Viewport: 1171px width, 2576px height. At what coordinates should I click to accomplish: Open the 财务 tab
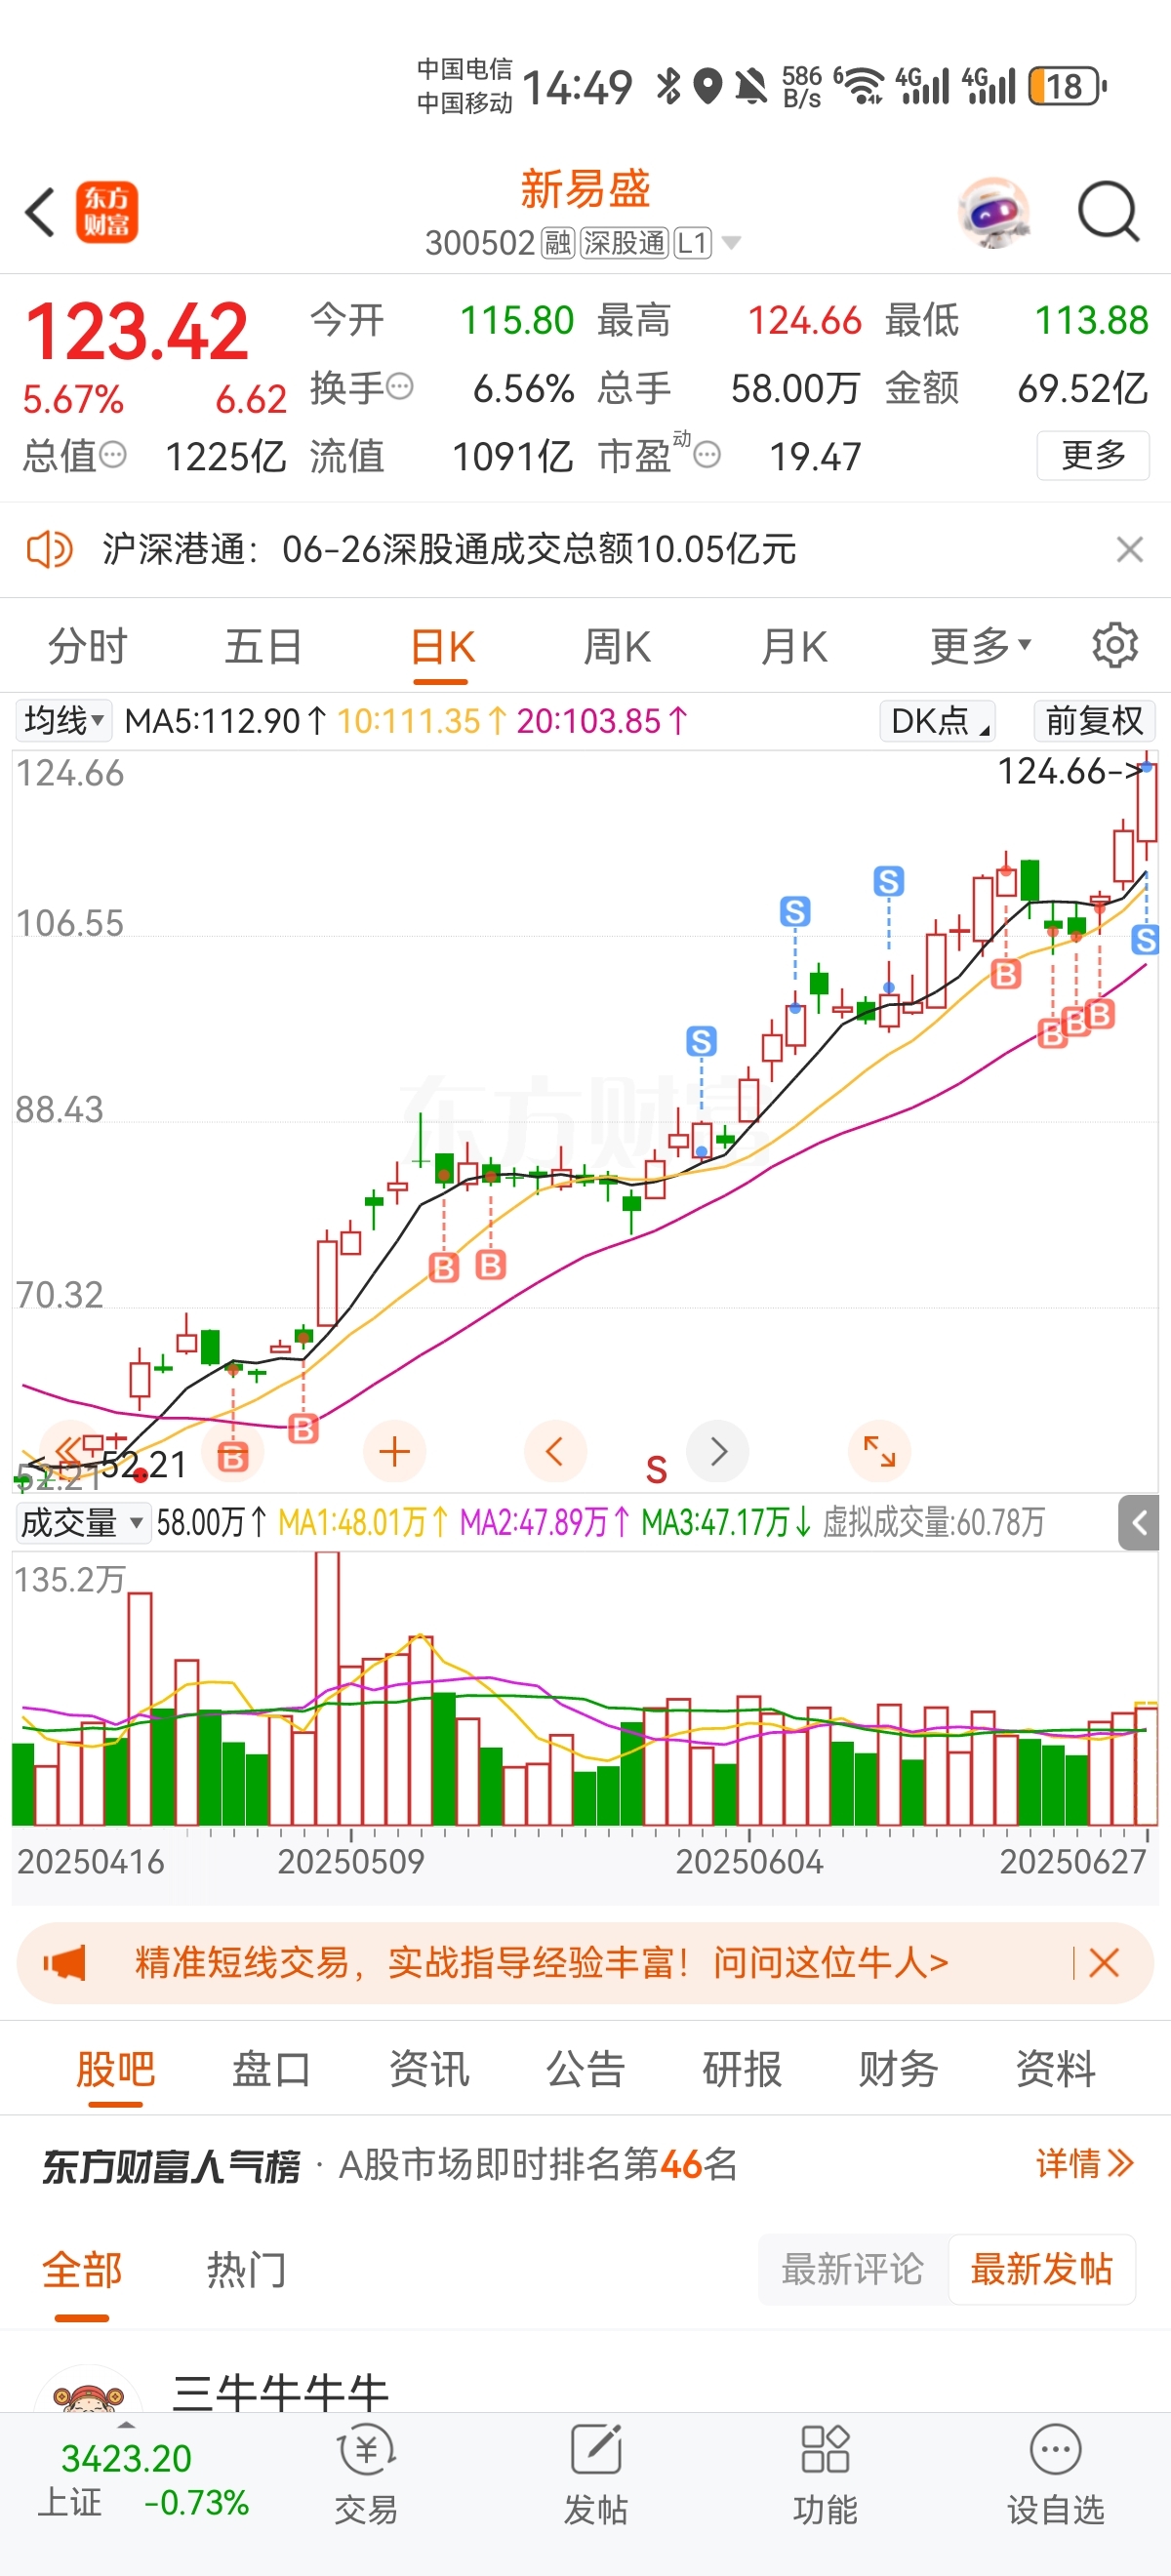[x=898, y=2068]
